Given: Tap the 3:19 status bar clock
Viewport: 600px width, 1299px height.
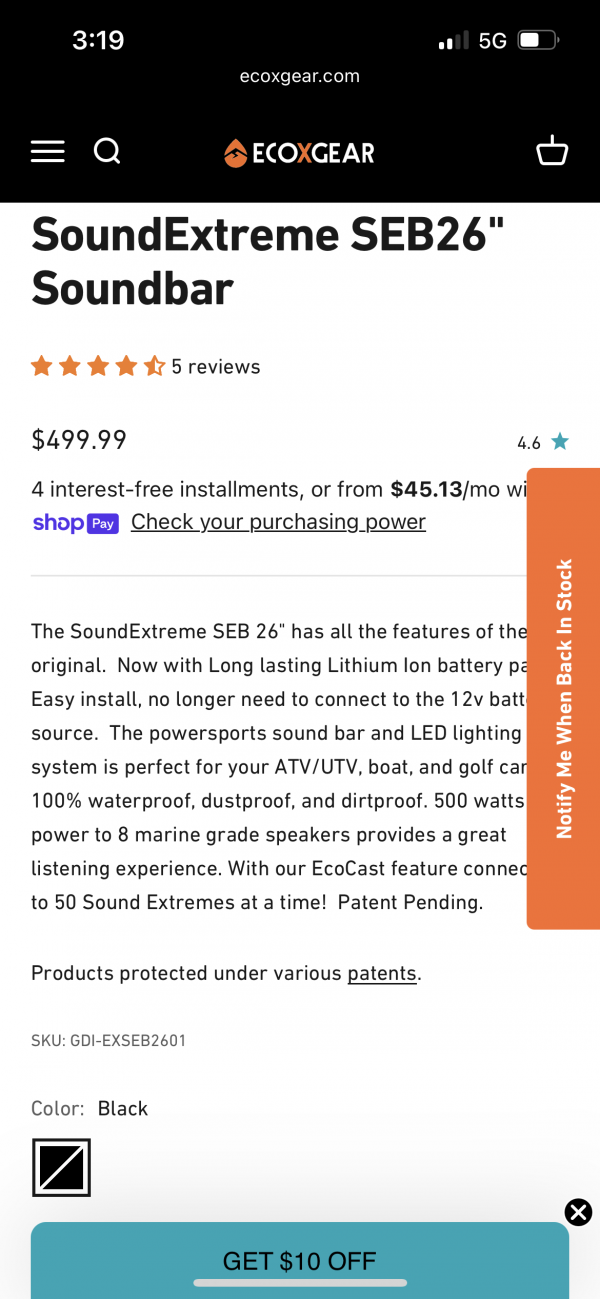Looking at the screenshot, I should pos(98,41).
